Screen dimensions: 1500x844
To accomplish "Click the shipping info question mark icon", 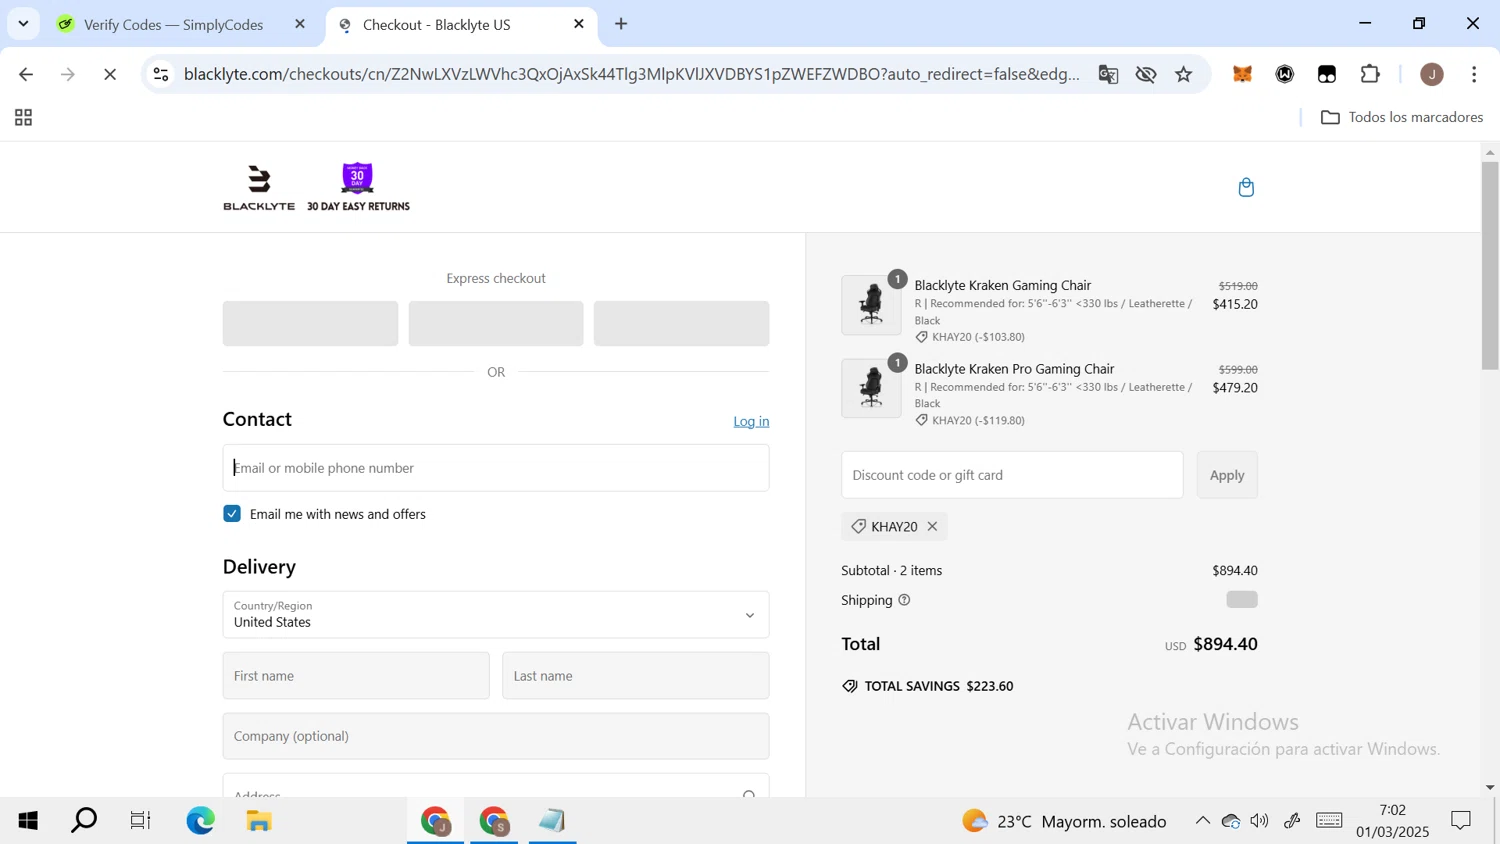I will click(904, 600).
